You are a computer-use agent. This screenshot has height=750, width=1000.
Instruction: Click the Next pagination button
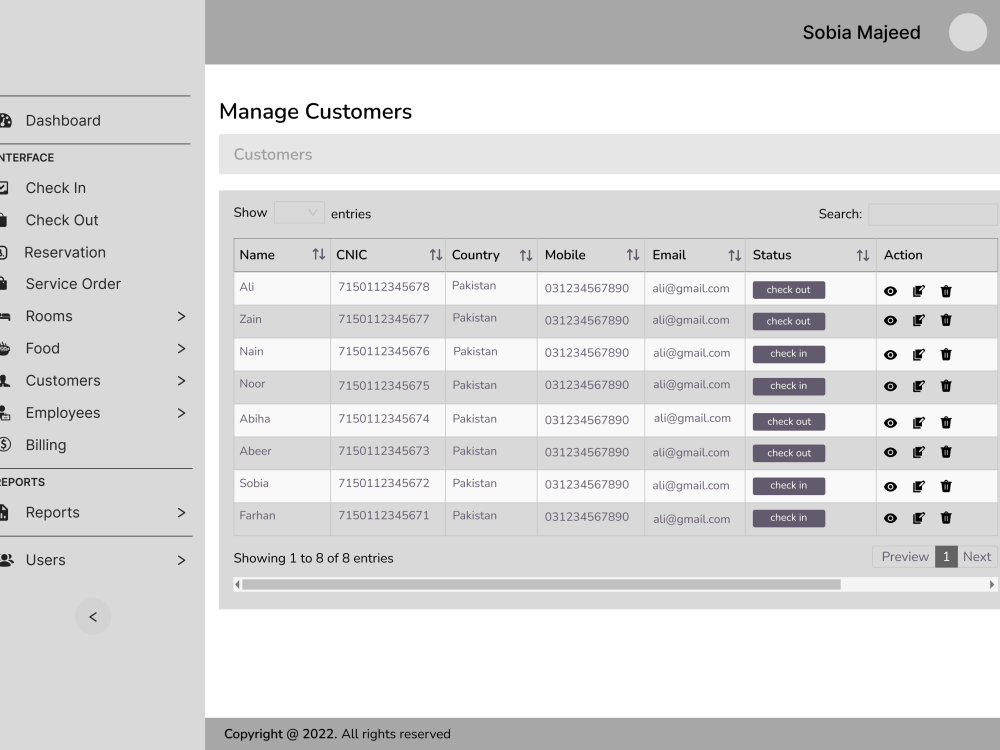click(x=976, y=556)
